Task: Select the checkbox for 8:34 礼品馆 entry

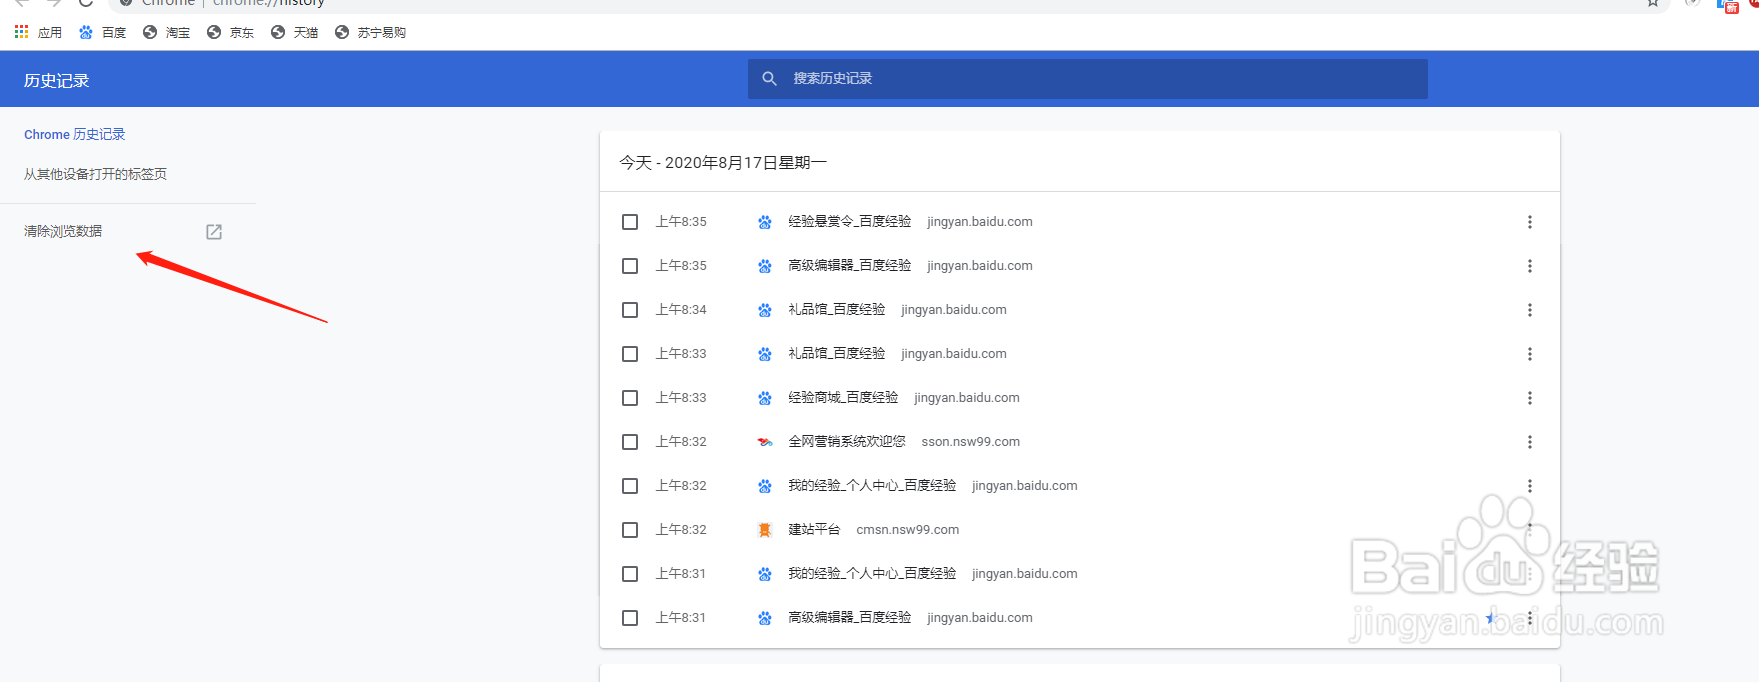Action: tap(630, 310)
